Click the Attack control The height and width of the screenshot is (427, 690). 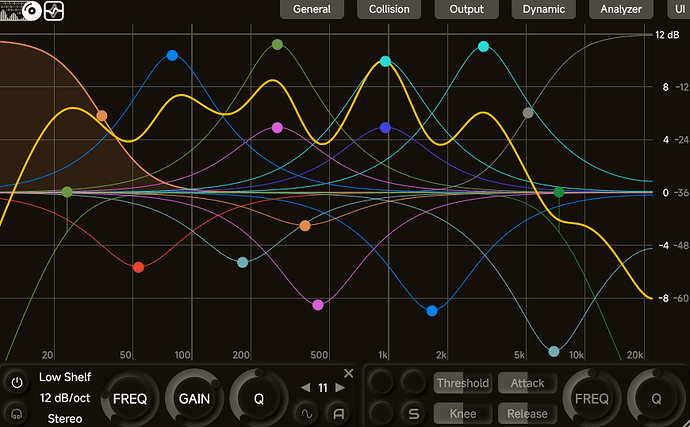pos(527,383)
